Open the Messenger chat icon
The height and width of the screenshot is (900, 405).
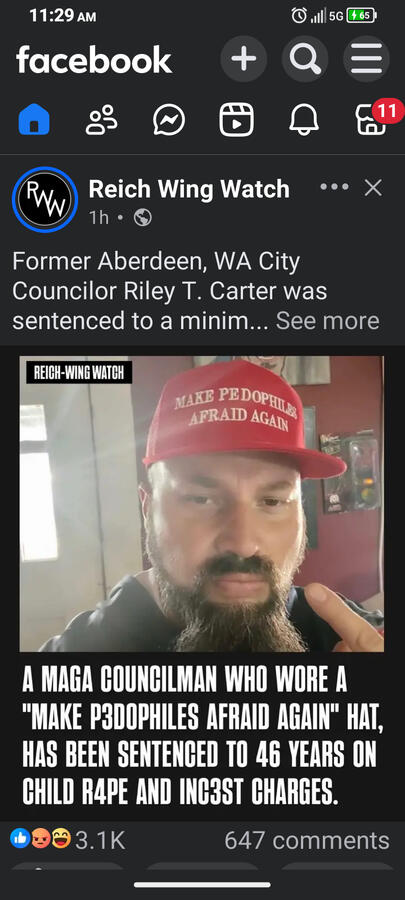(169, 121)
